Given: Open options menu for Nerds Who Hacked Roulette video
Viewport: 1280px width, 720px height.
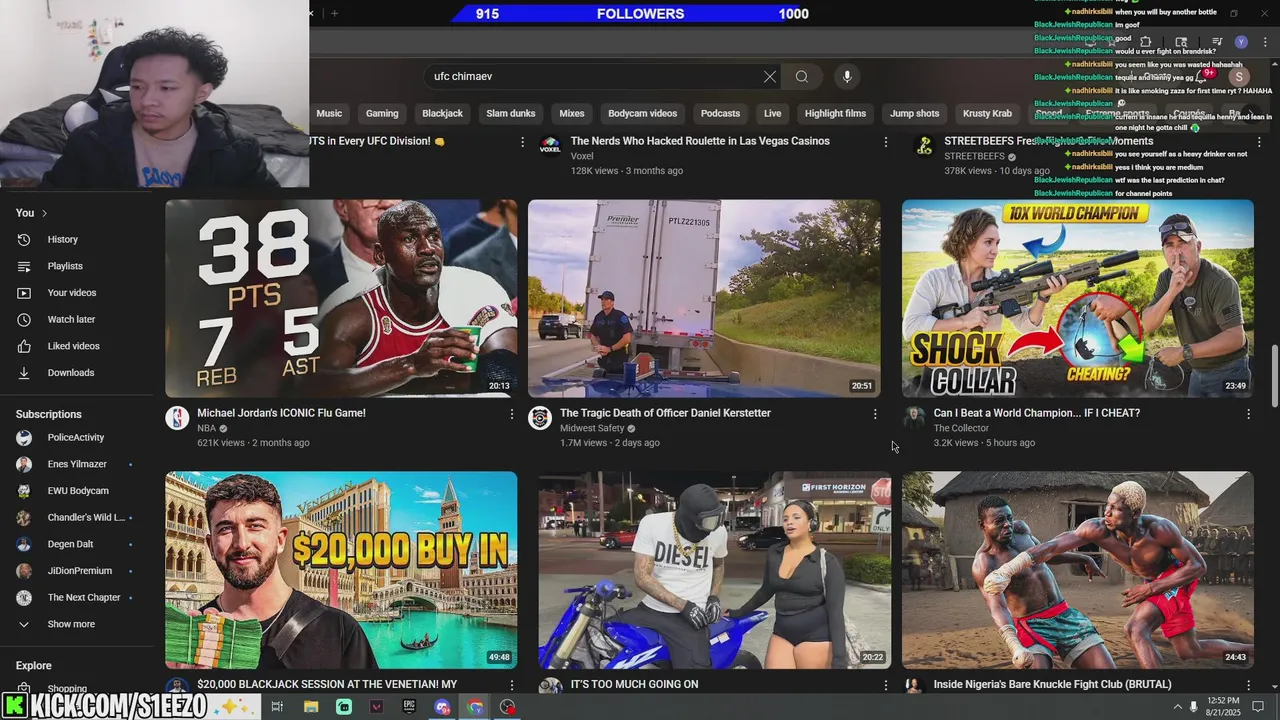Looking at the screenshot, I should (x=885, y=142).
